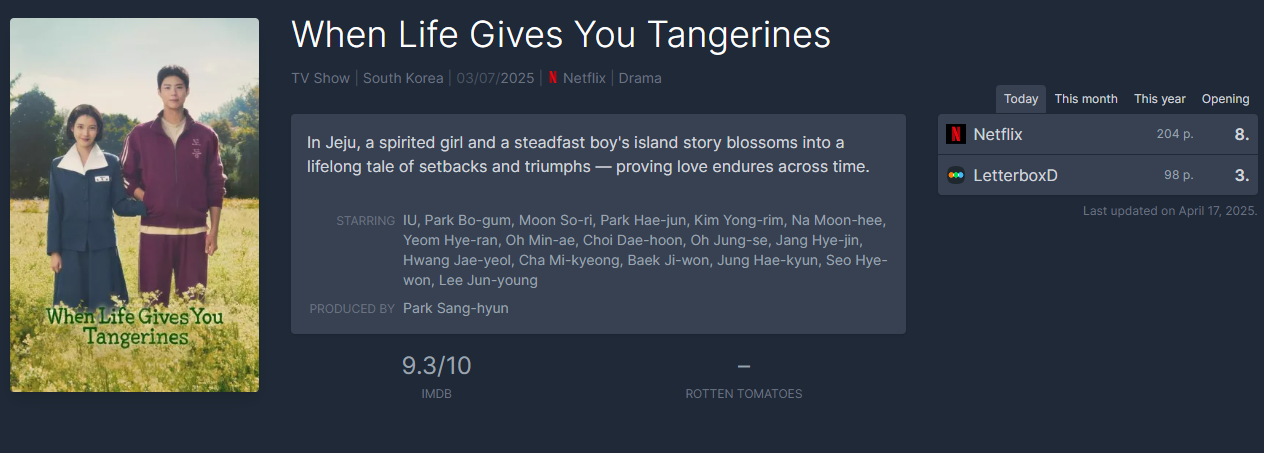
Task: Click the 2025 release year link
Action: (518, 78)
